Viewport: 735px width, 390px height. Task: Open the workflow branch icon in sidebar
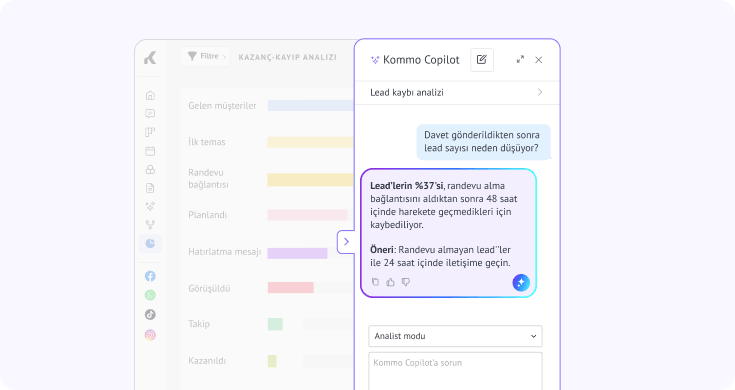coord(150,225)
